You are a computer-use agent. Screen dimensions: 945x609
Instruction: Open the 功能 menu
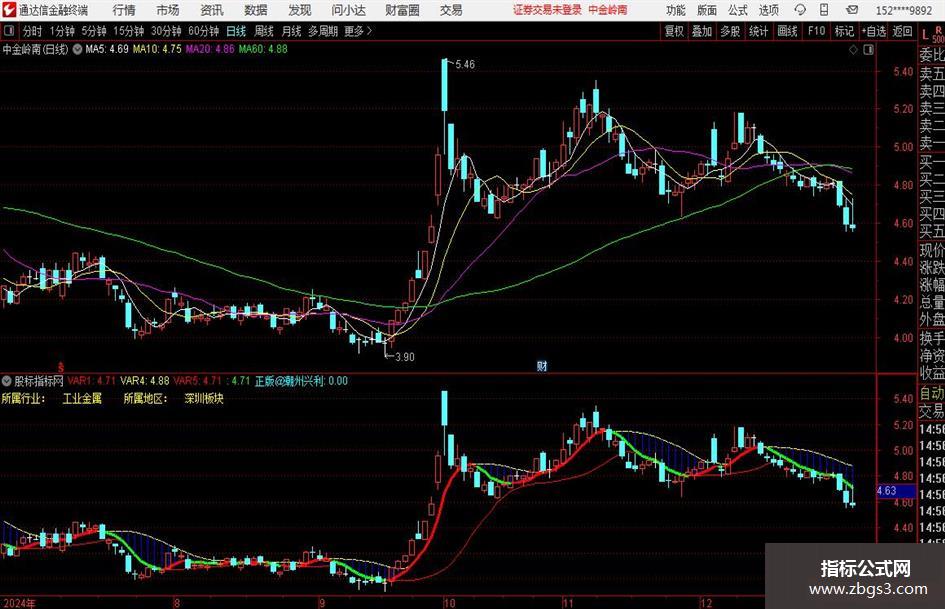(676, 10)
